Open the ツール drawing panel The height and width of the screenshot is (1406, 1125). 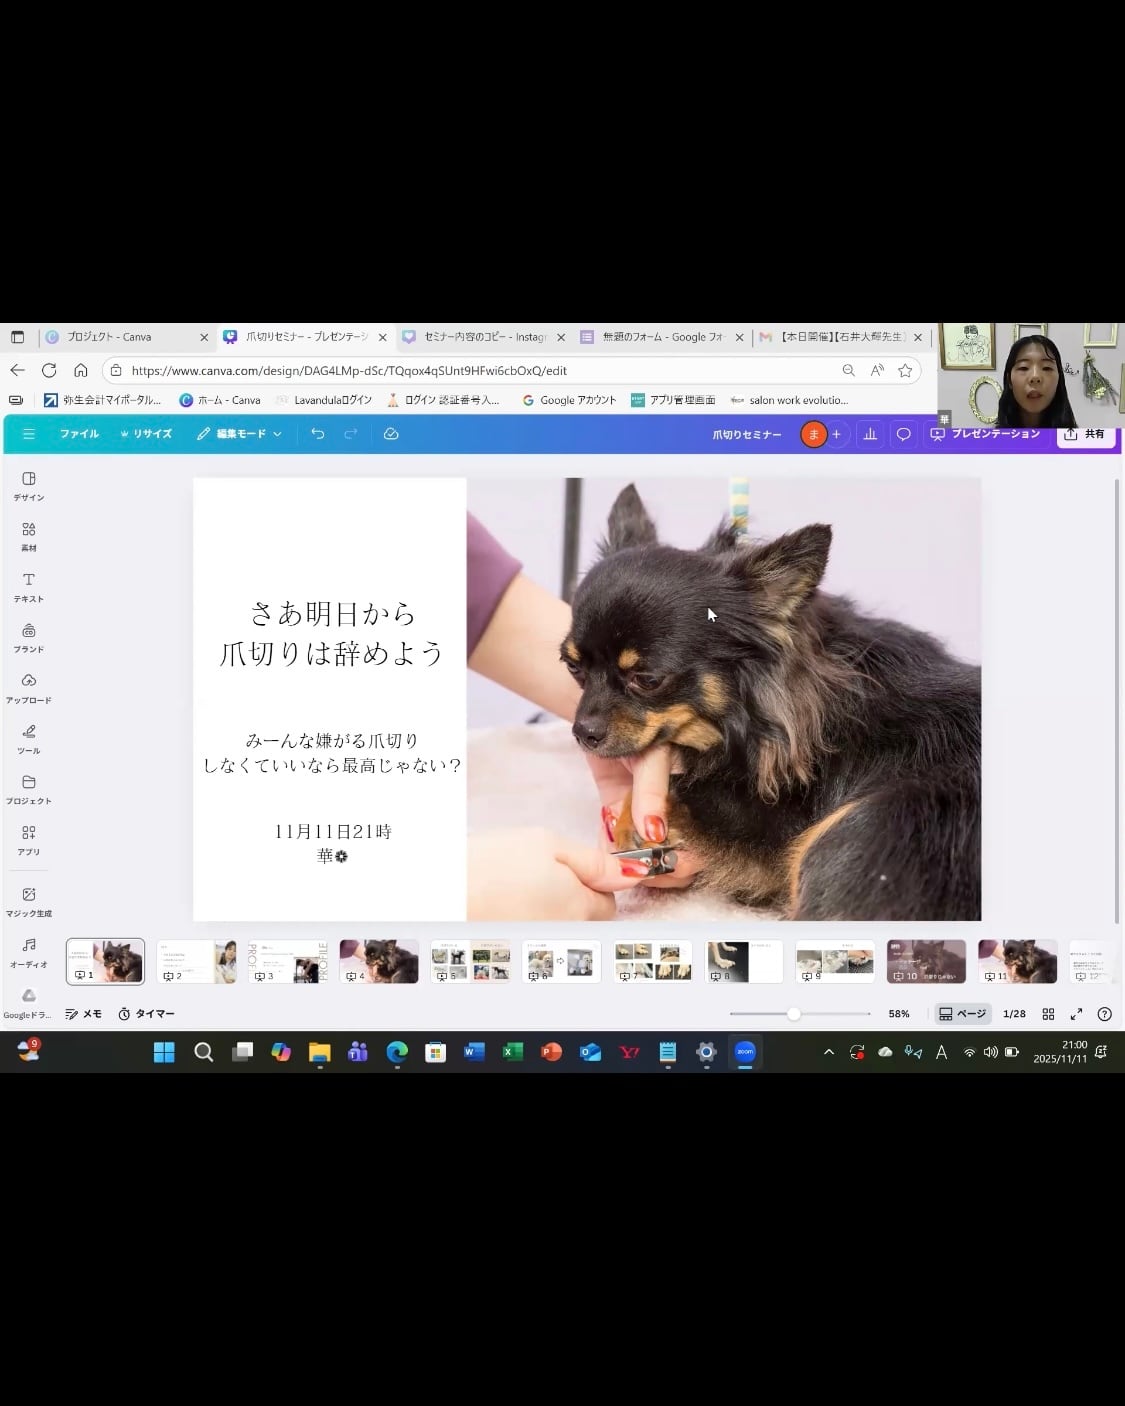click(x=29, y=738)
